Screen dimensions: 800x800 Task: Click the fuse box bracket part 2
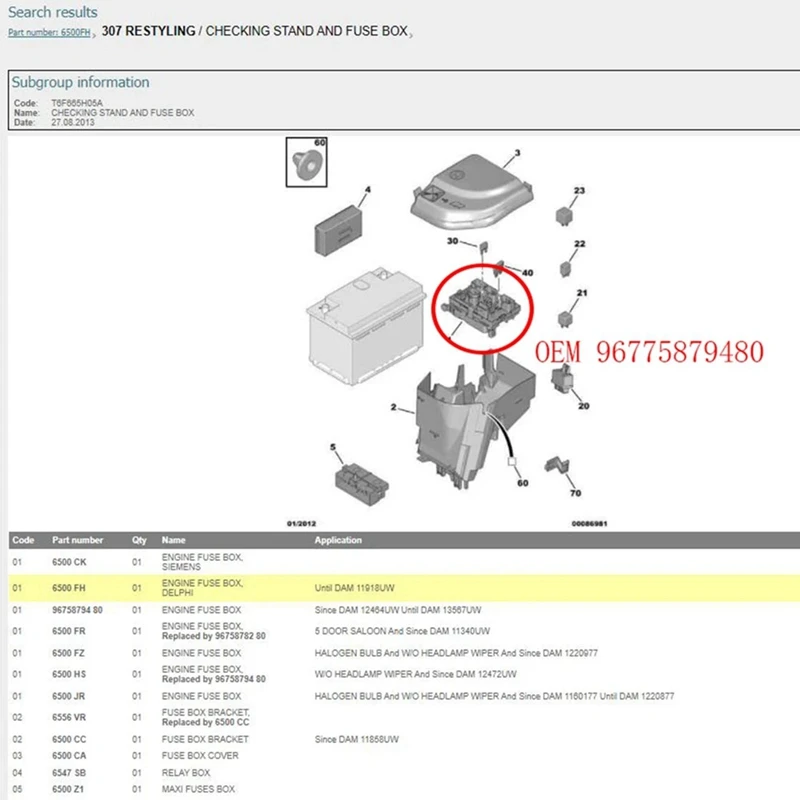tap(474, 421)
